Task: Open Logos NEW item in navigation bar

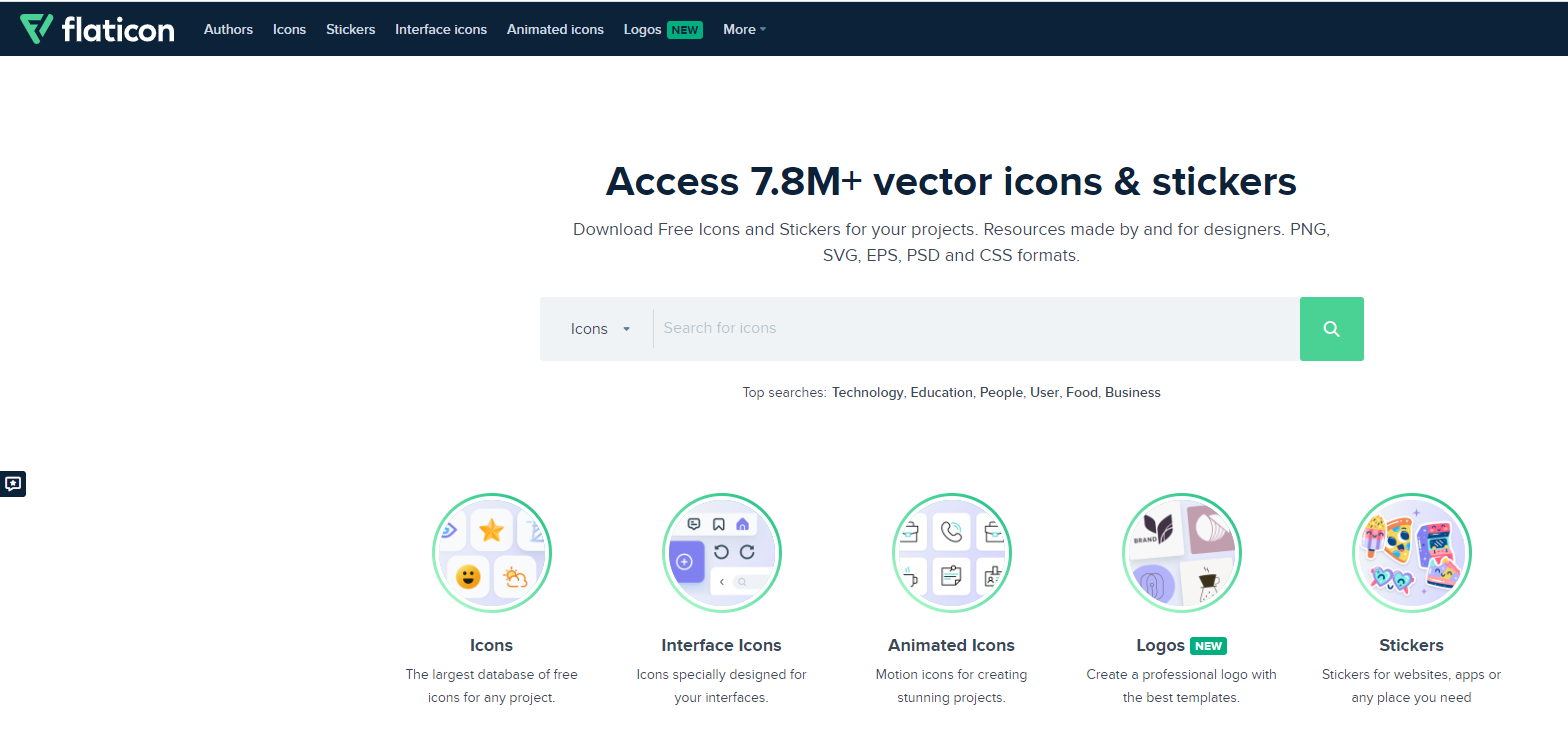Action: tap(661, 30)
